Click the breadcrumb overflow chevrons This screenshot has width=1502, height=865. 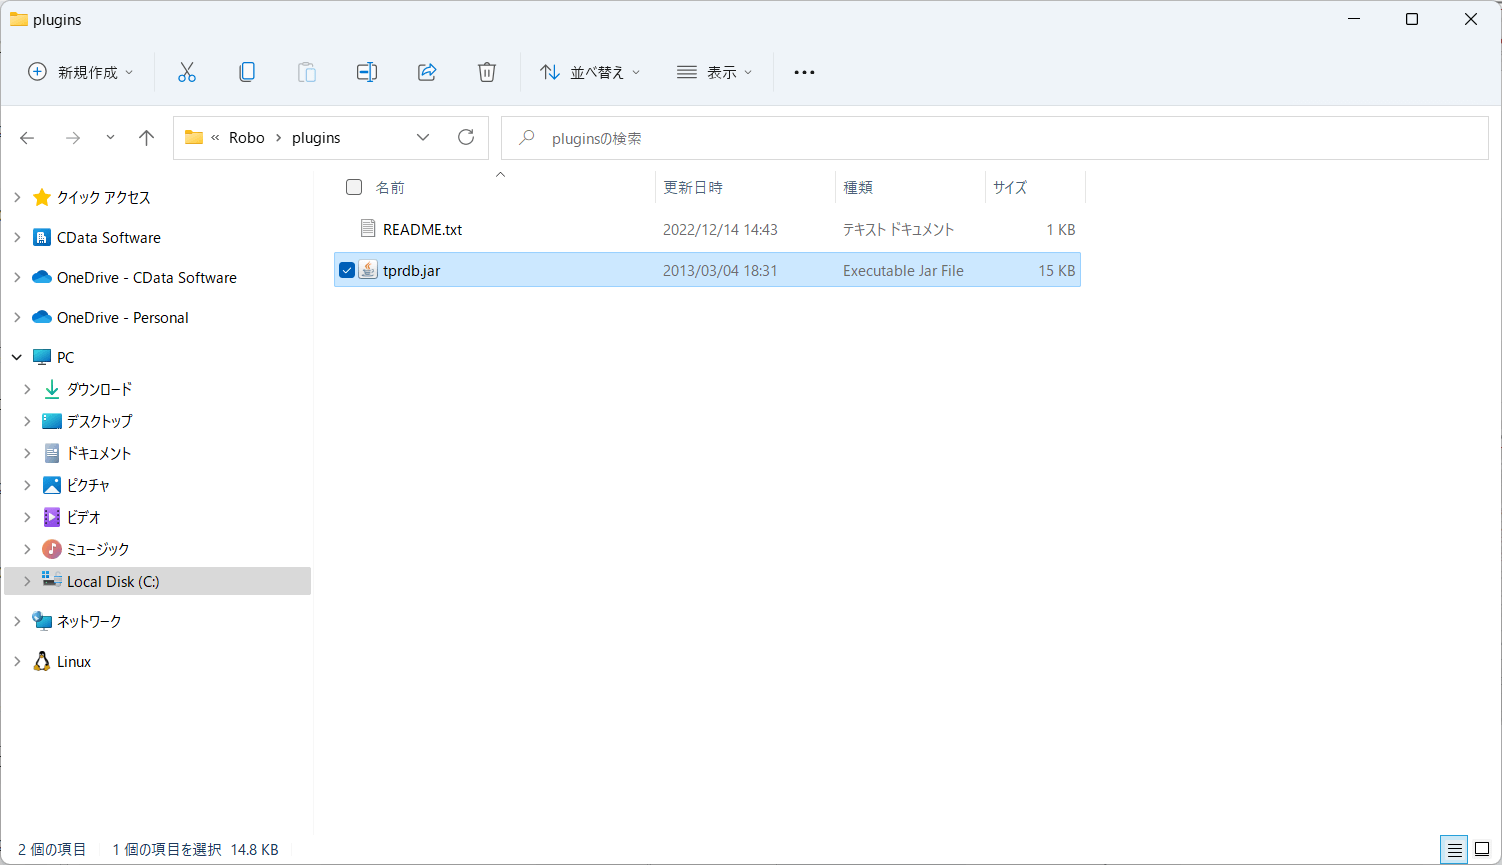(x=215, y=138)
